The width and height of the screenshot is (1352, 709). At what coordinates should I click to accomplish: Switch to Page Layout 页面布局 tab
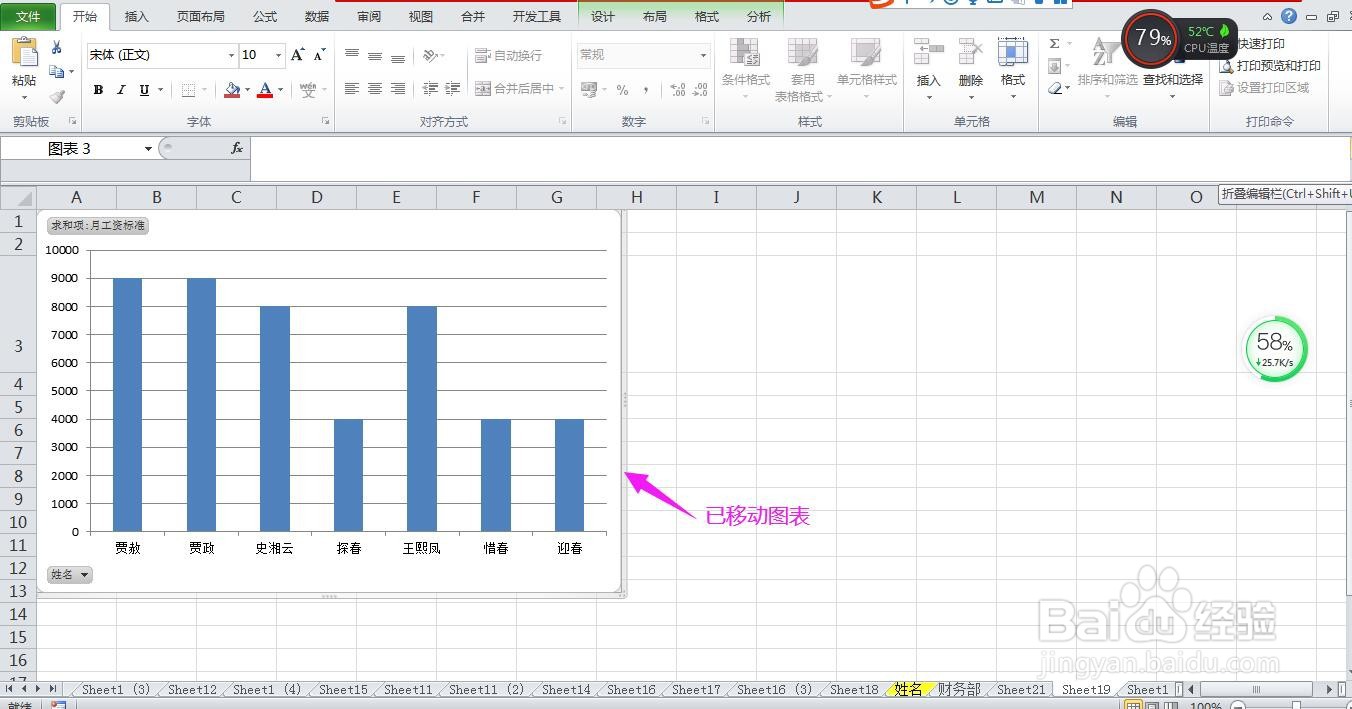(x=201, y=16)
